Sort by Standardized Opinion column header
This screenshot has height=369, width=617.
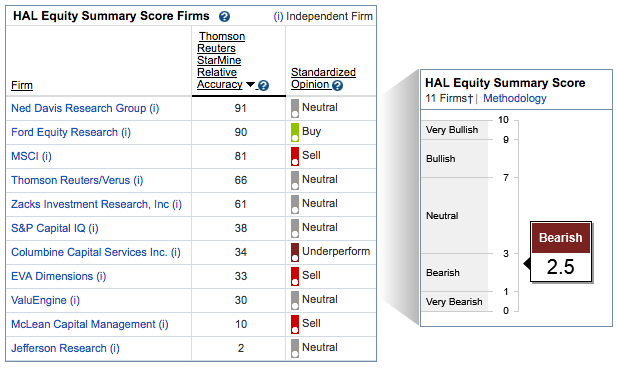coord(323,78)
